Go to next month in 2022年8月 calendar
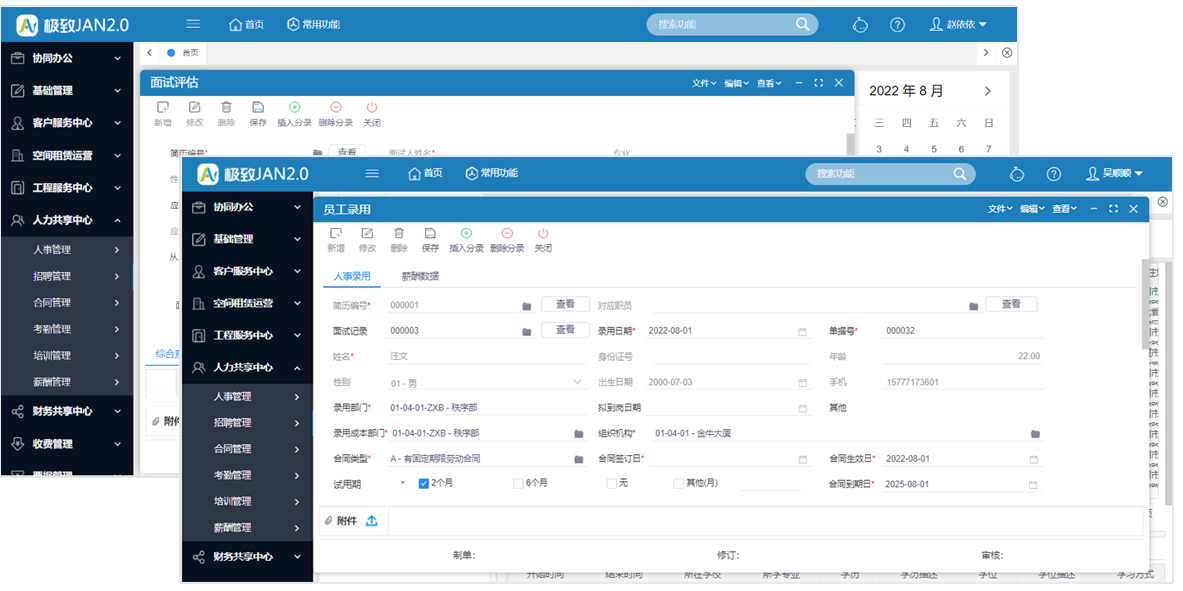1183x591 pixels. (x=988, y=91)
